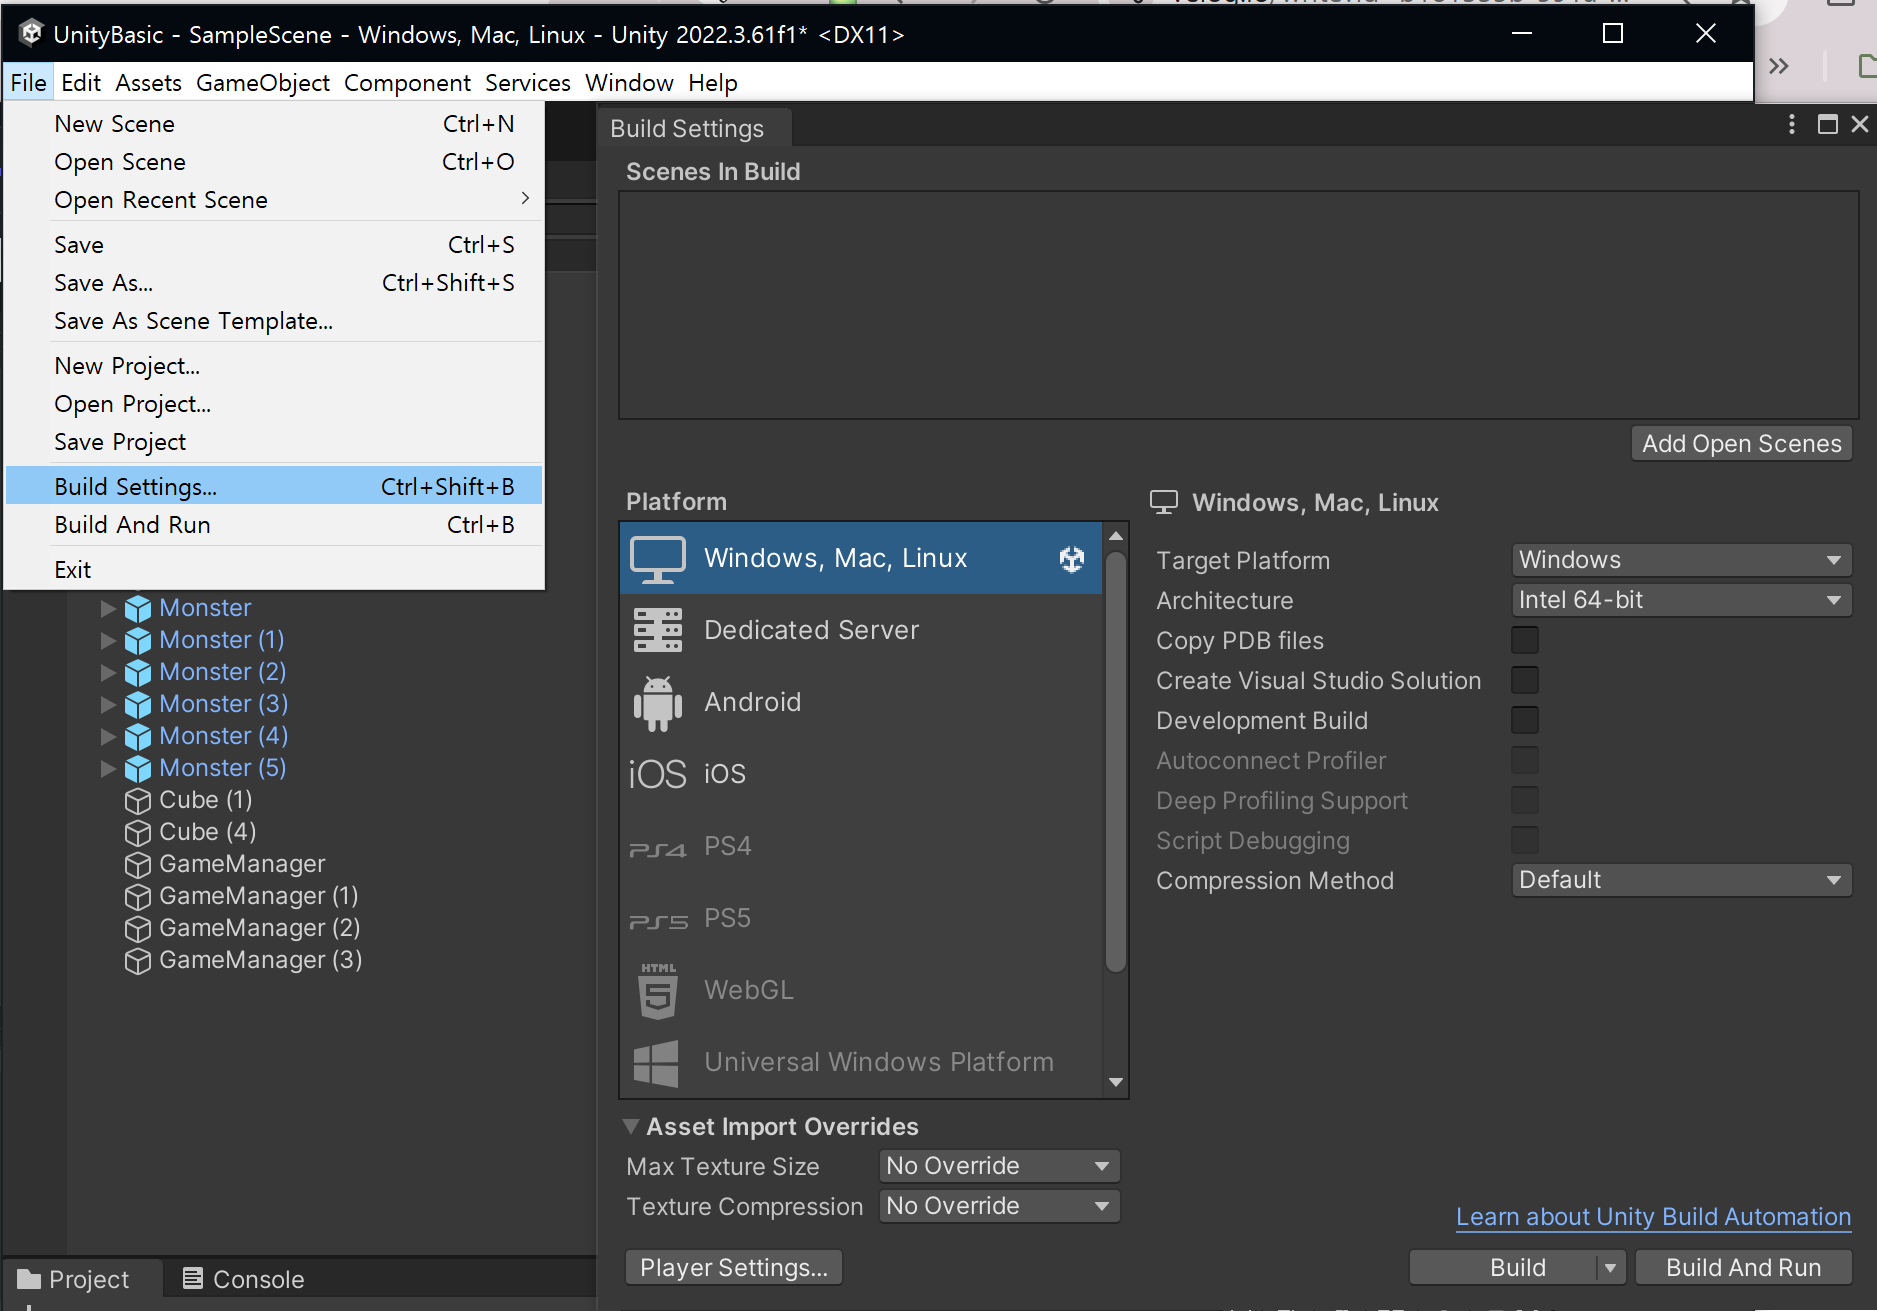Image resolution: width=1877 pixels, height=1311 pixels.
Task: Click the Android robot platform icon
Action: [x=658, y=703]
